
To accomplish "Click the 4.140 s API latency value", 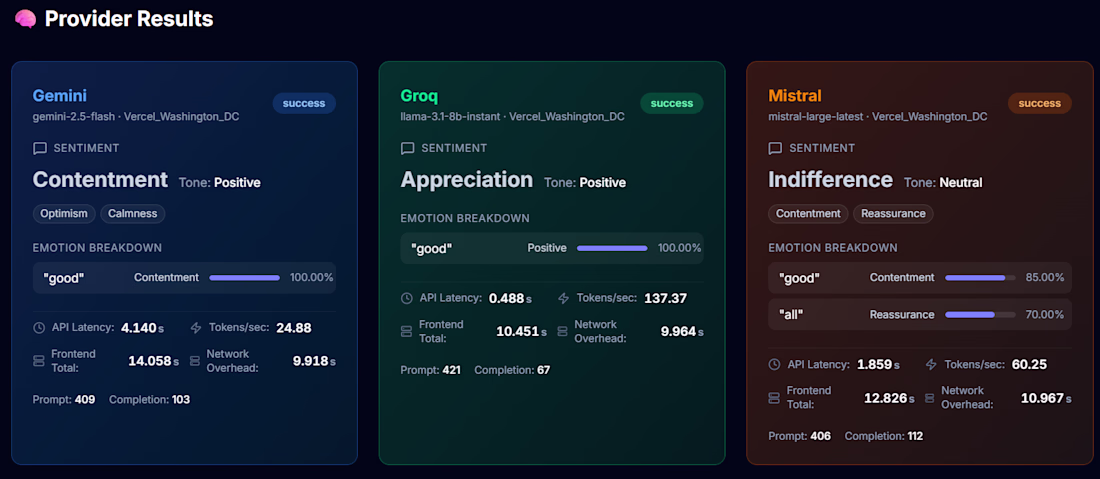I will click(x=142, y=328).
